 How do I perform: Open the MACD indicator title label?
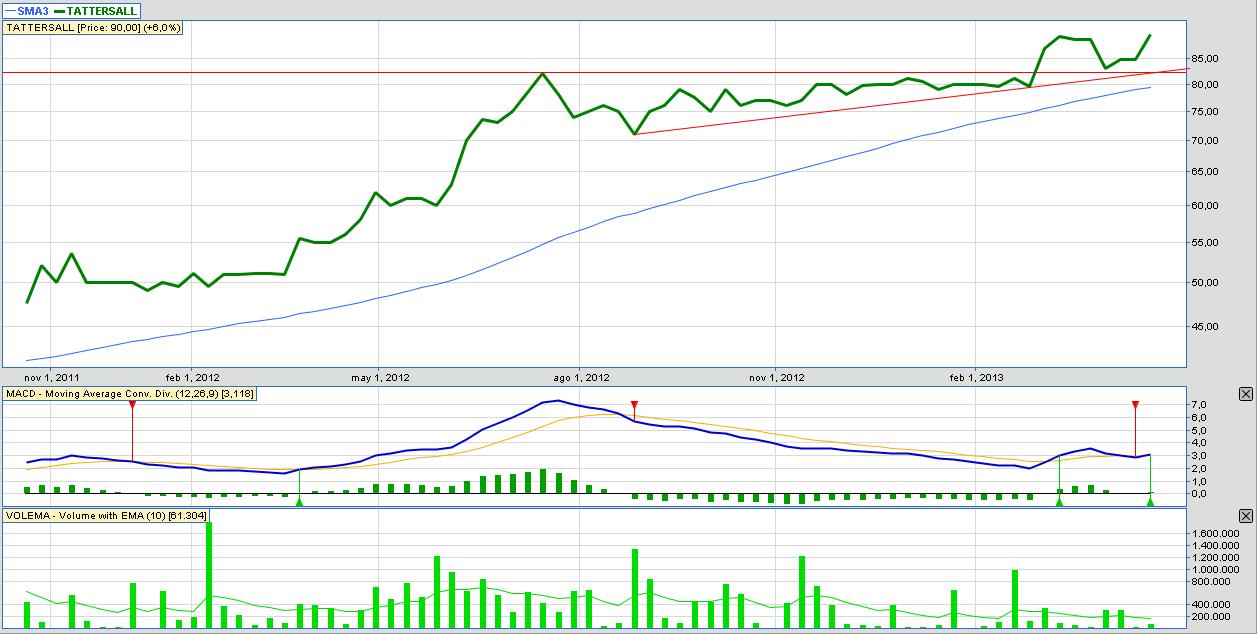click(129, 394)
